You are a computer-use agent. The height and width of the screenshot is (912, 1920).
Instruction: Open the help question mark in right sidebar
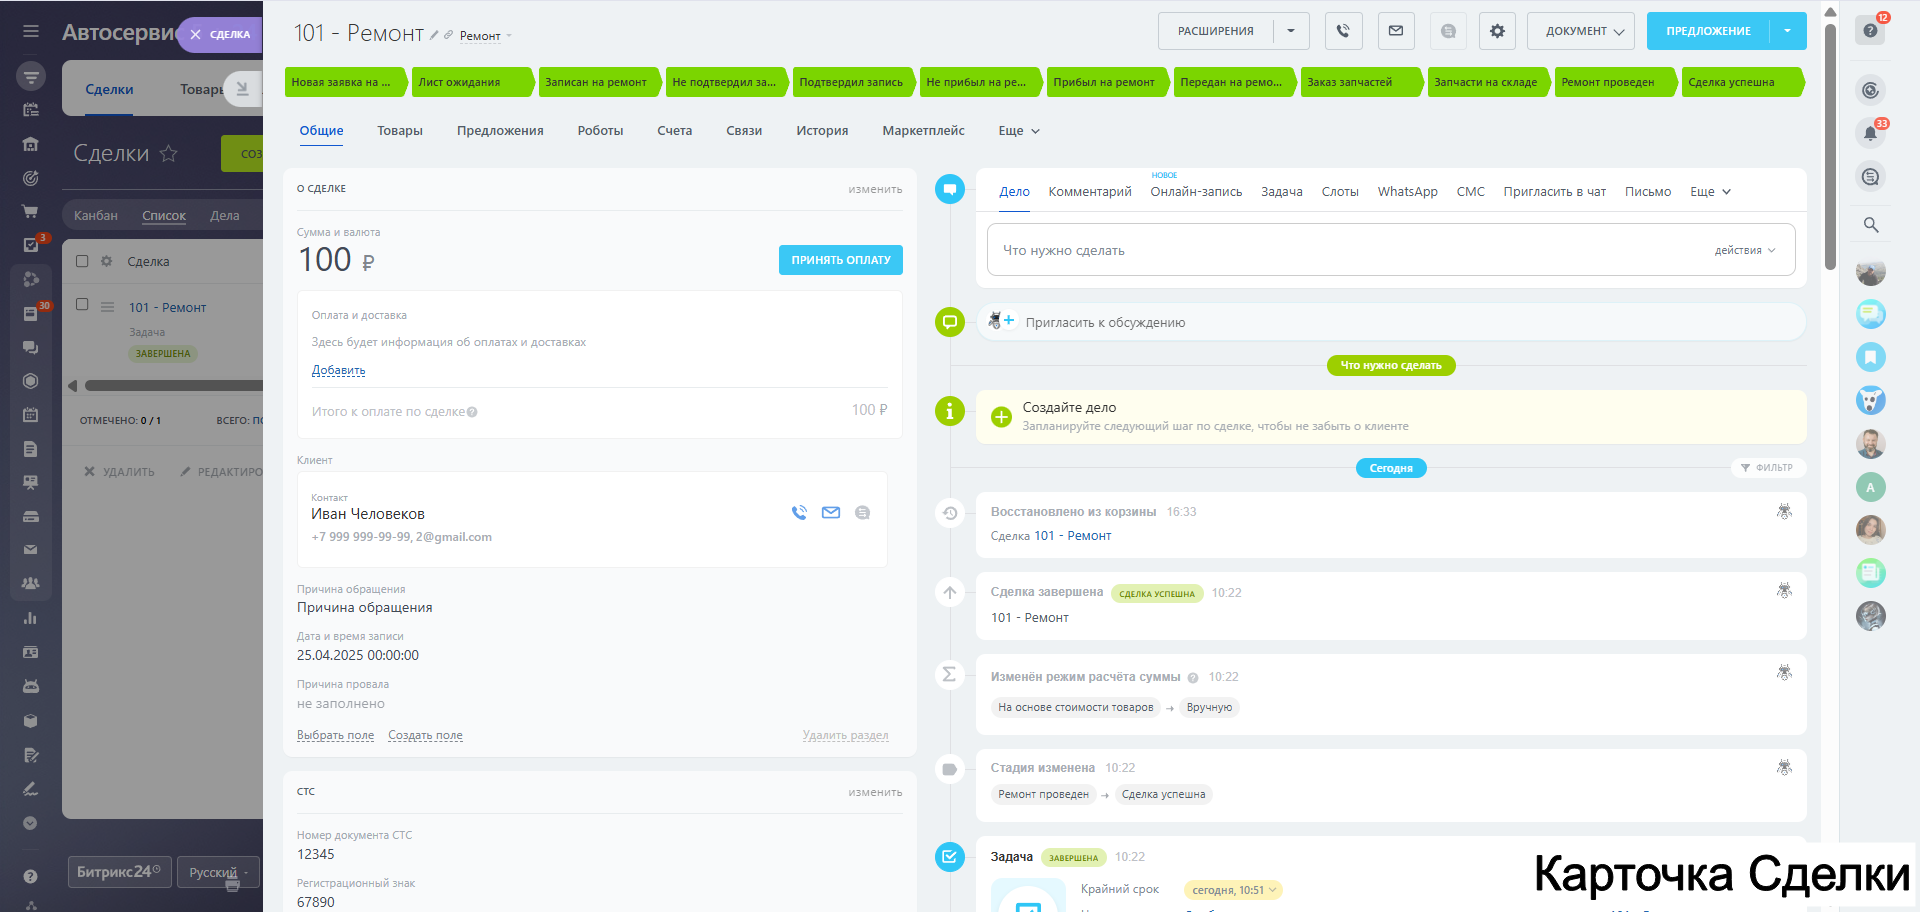(1870, 30)
